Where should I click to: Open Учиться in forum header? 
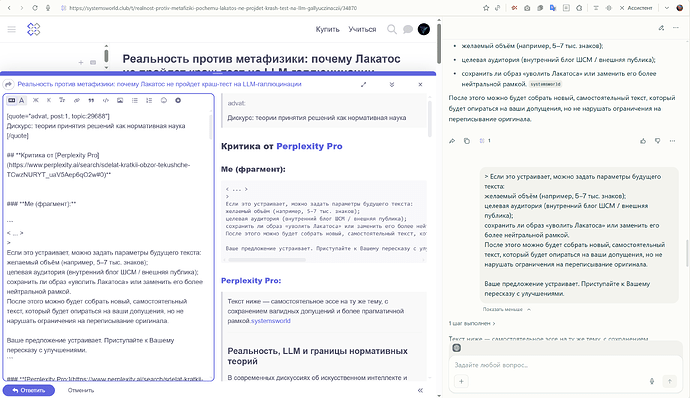362,29
